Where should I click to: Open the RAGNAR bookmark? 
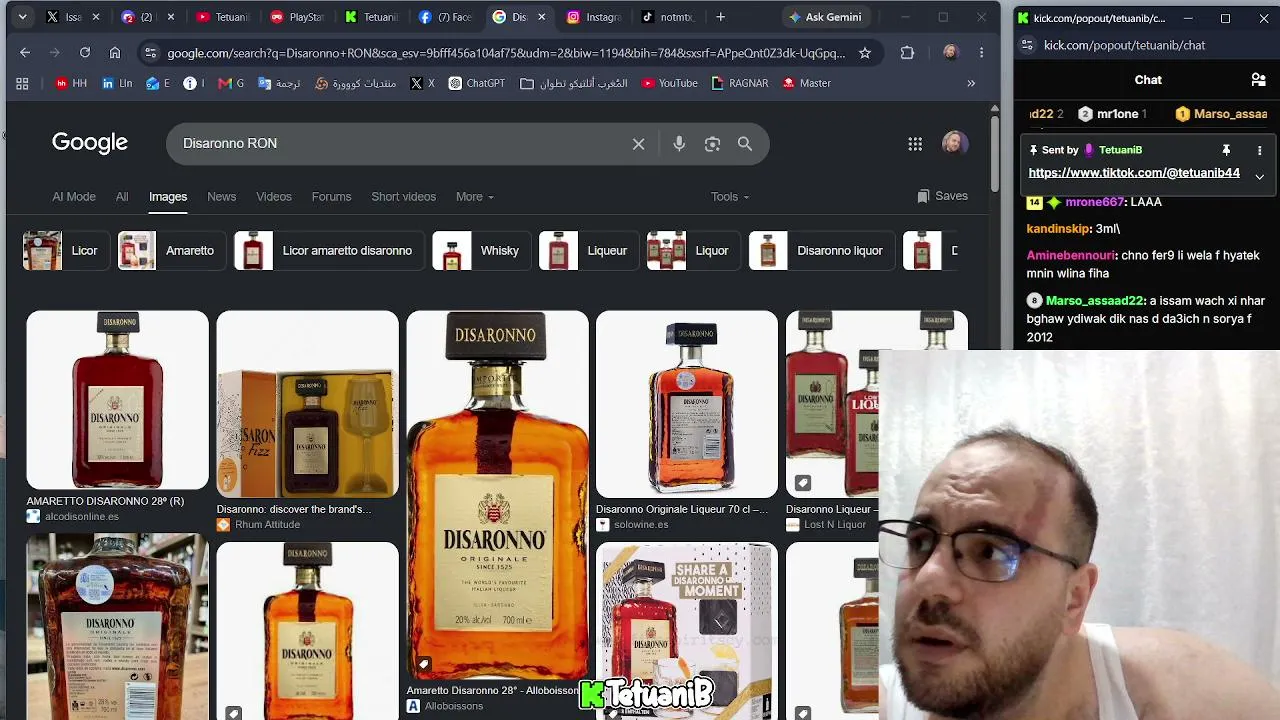point(740,83)
